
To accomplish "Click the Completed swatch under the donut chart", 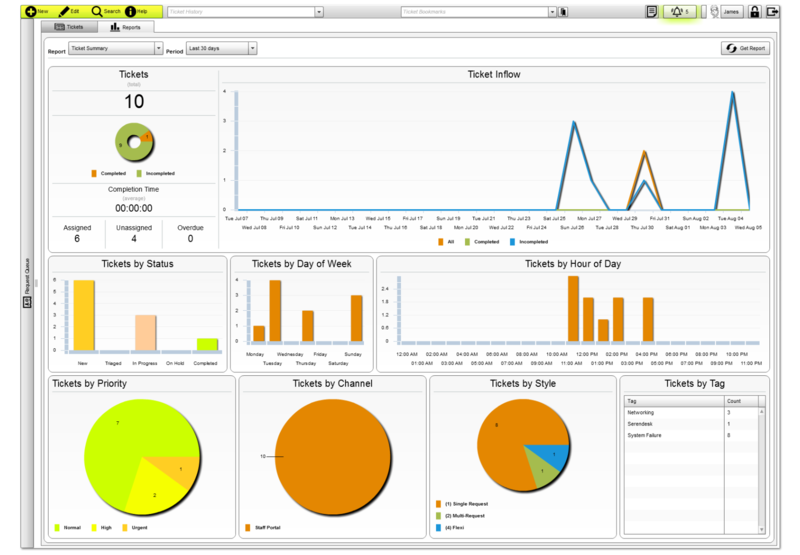I will [x=94, y=173].
